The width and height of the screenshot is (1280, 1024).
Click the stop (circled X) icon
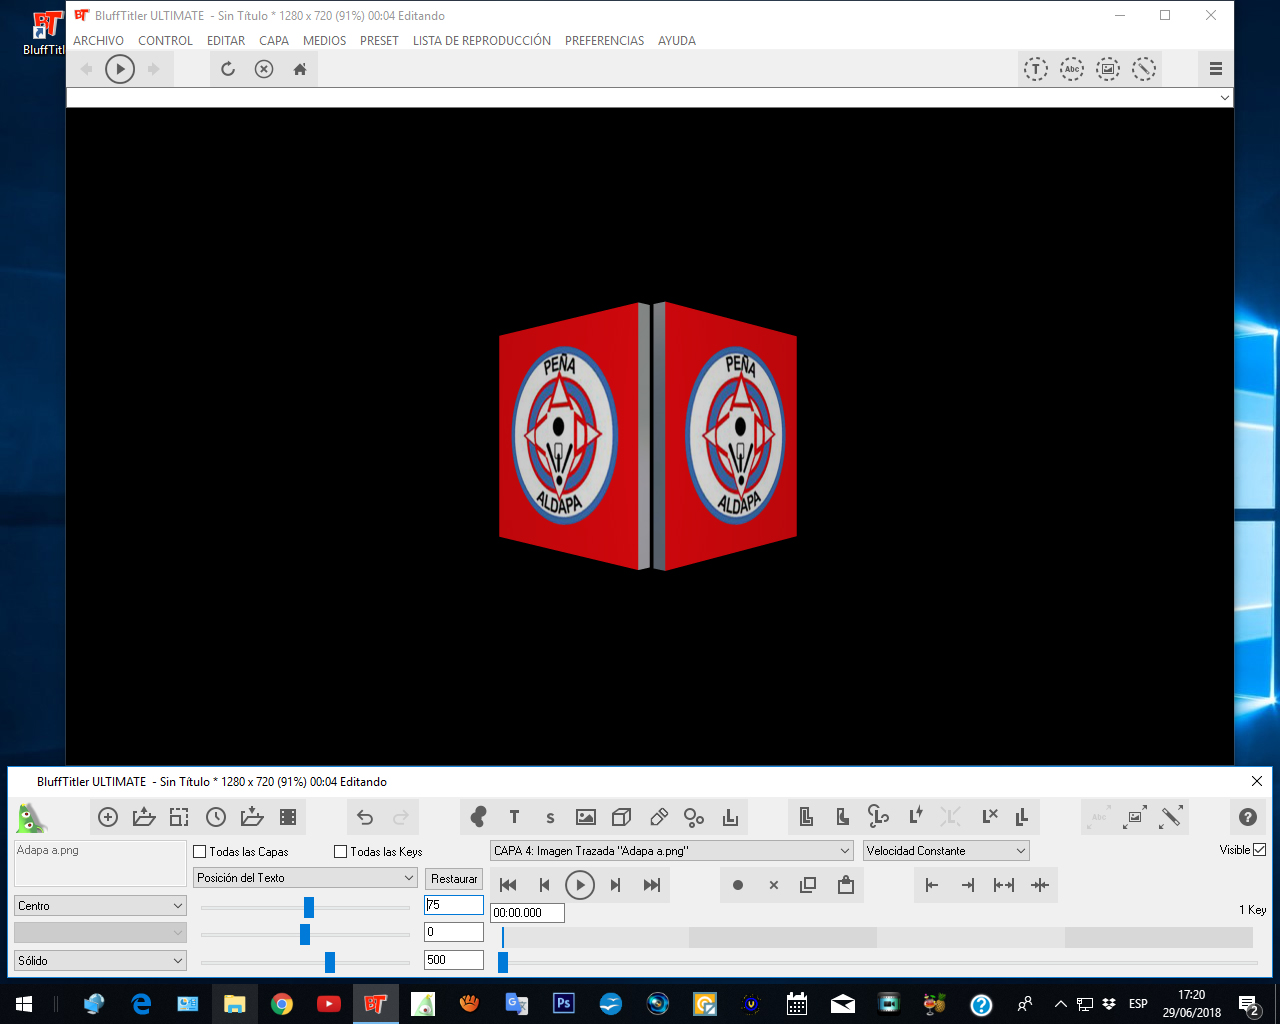click(x=264, y=69)
